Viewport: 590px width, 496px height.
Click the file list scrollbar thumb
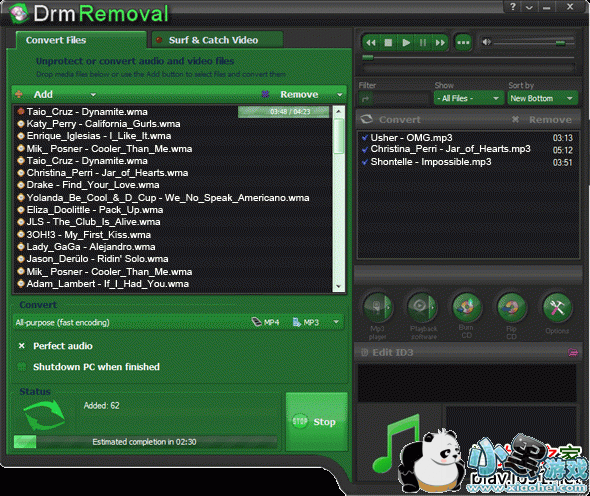[x=339, y=136]
